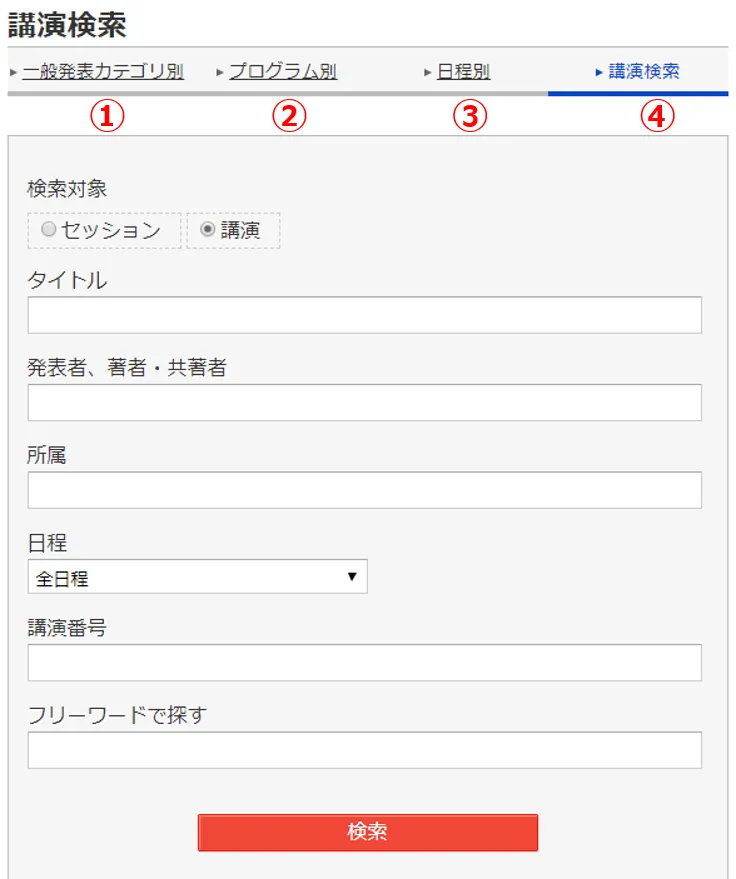The height and width of the screenshot is (879, 736).
Task: Go to the 日程別 tab
Action: tap(464, 72)
